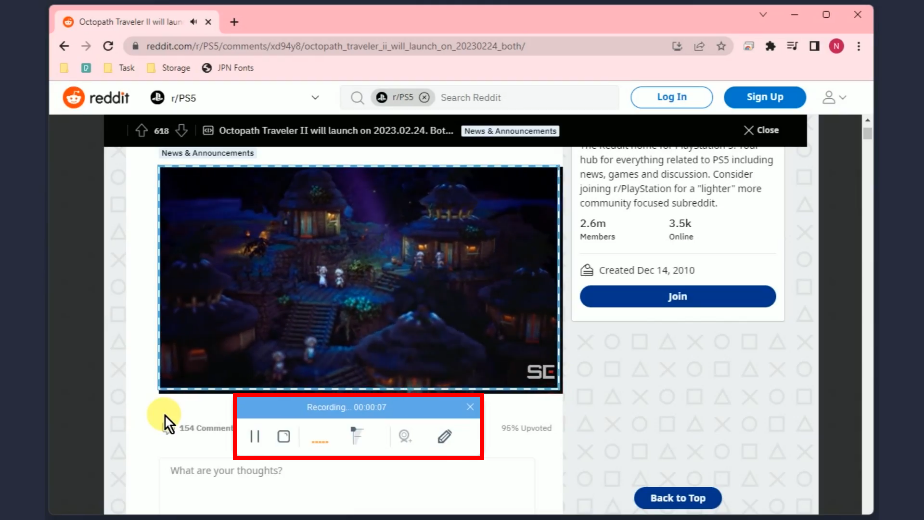Expand the r/PS5 community dropdown
Viewport: 924px width, 520px height.
point(315,98)
